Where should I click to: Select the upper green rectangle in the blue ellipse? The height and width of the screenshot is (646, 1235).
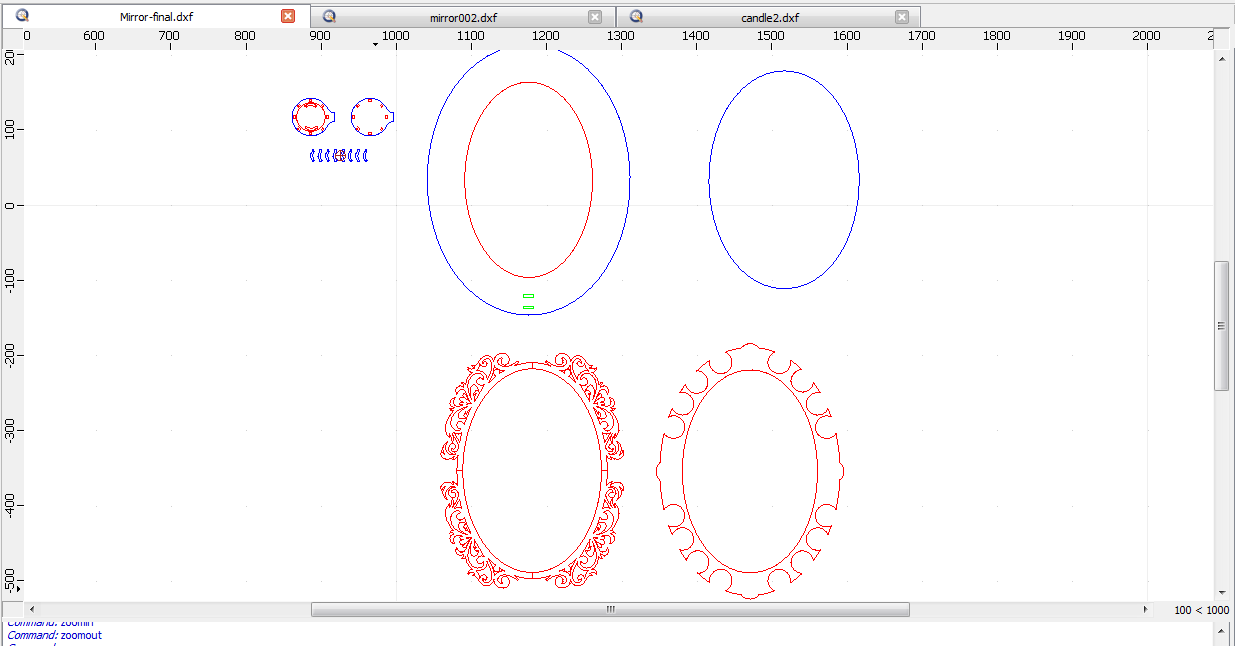point(528,296)
